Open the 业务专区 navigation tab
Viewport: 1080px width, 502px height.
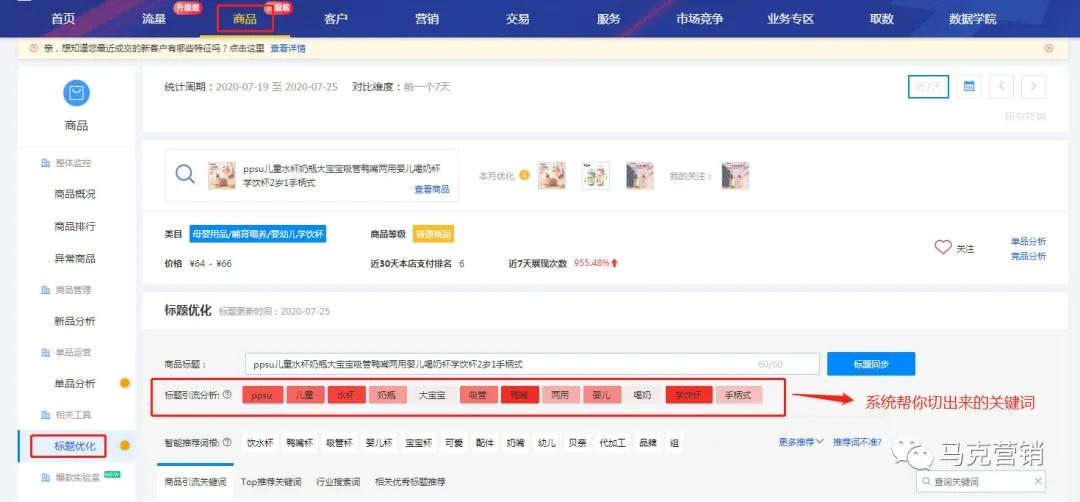pyautogui.click(x=790, y=19)
